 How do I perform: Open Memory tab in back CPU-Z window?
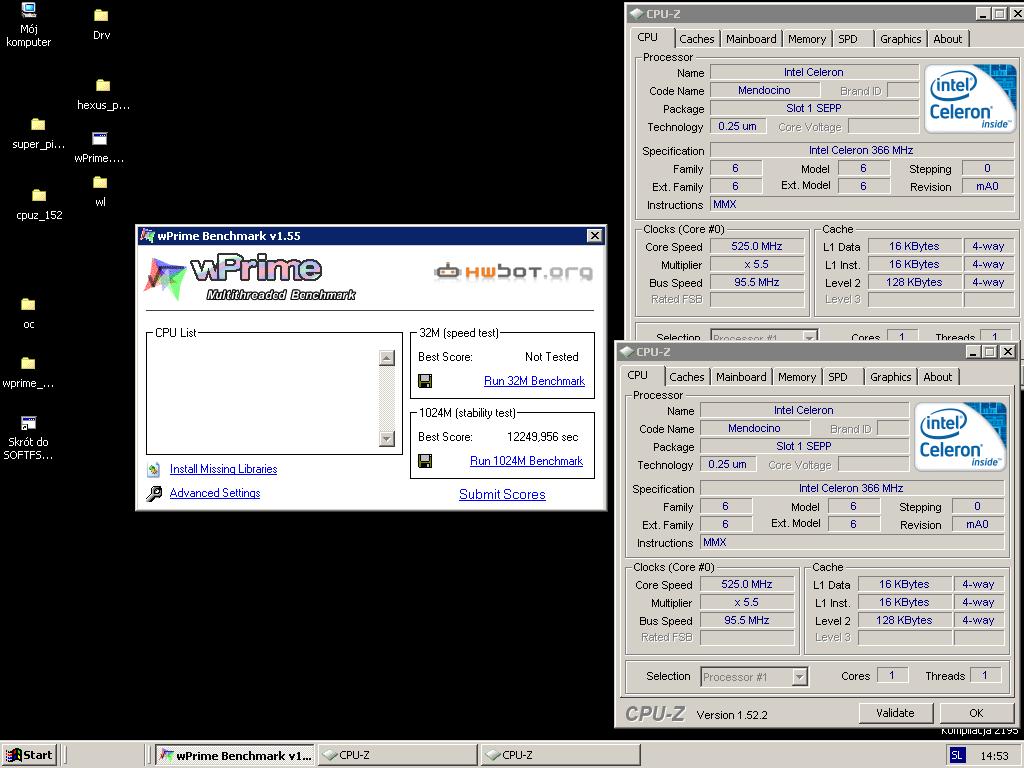coord(807,39)
